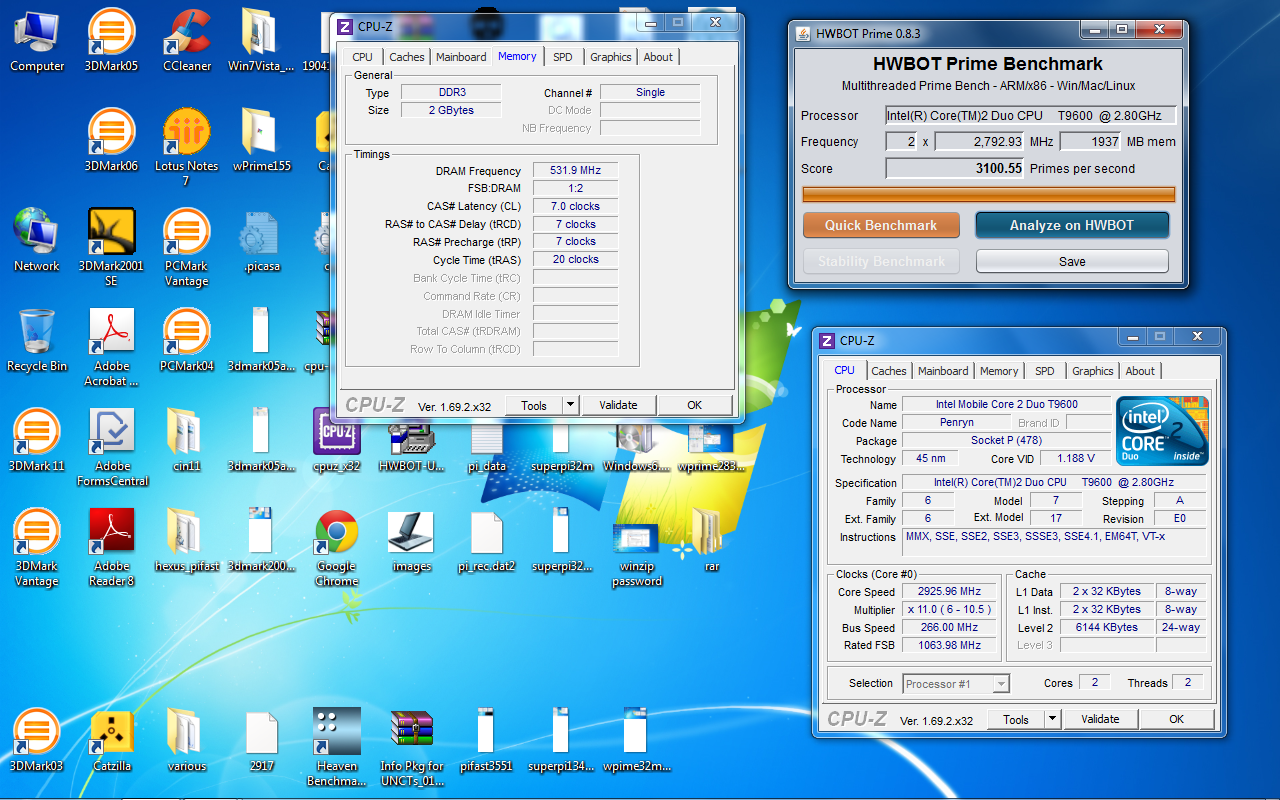Open the Recycle Bin

(x=37, y=340)
